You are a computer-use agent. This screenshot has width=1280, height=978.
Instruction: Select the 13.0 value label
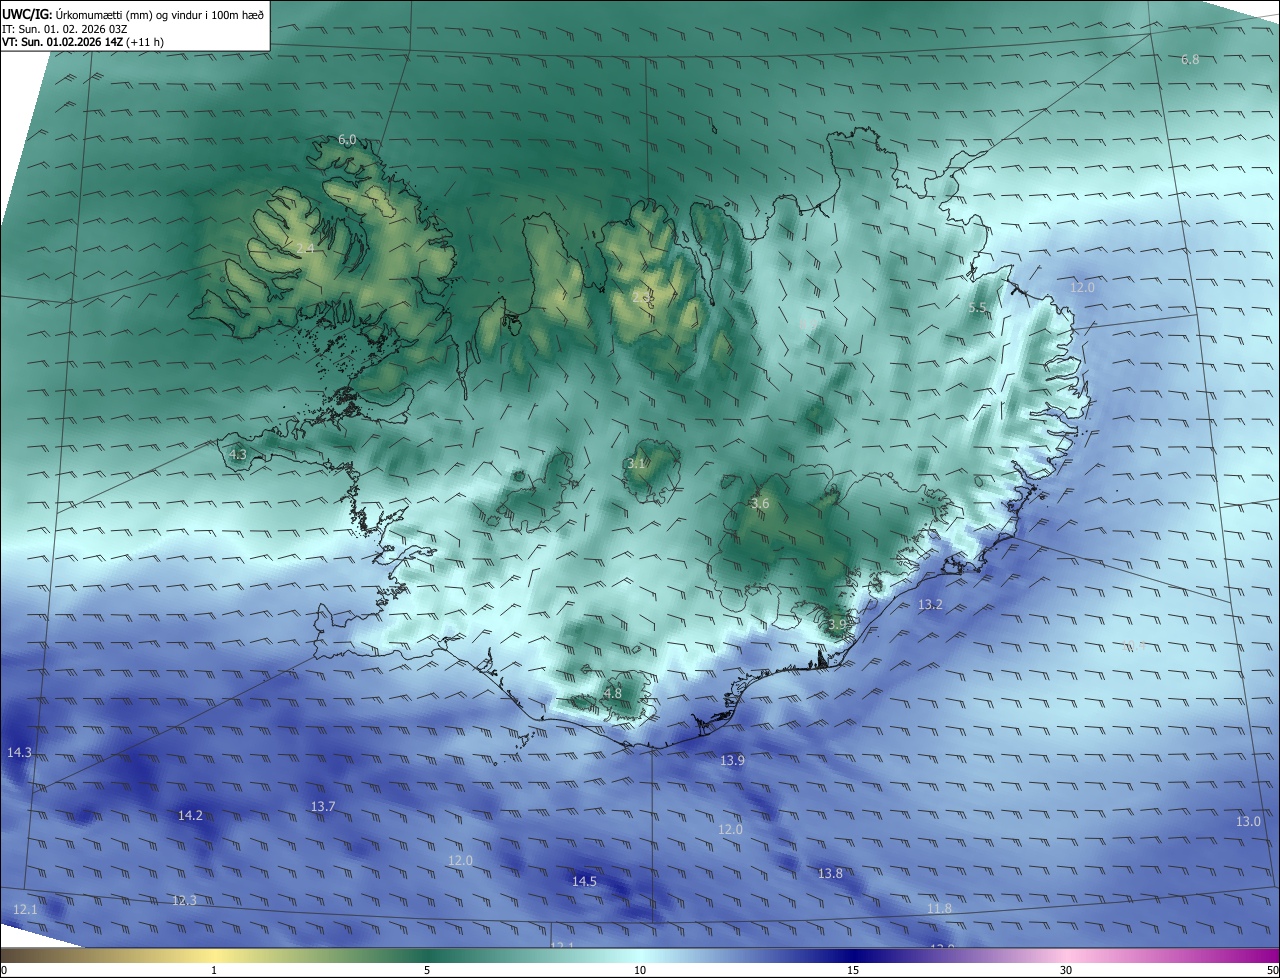tap(1248, 822)
